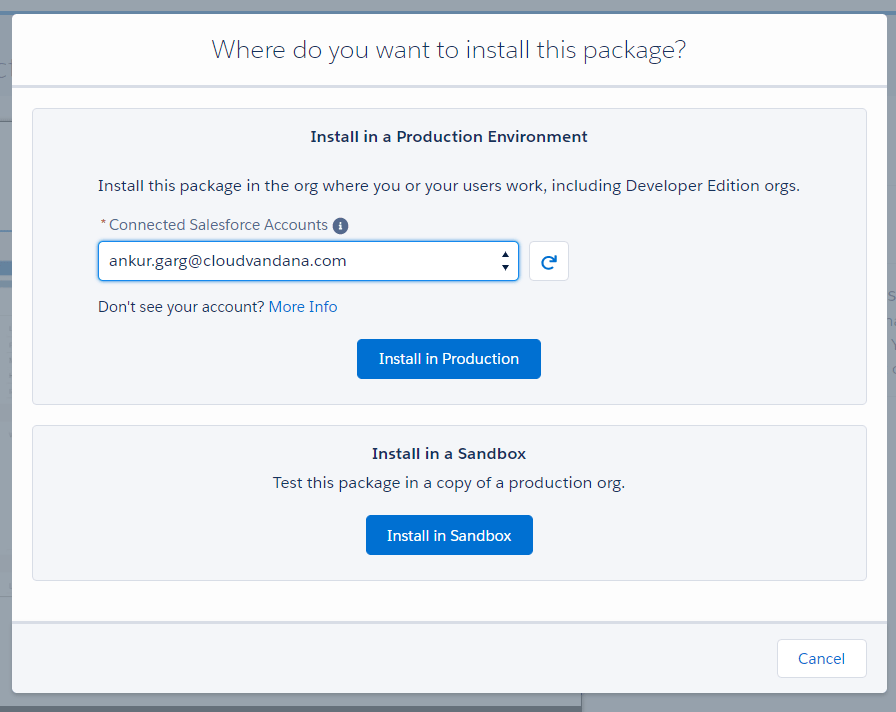Click the dimmed page background at far right
The image size is (896, 712).
pyautogui.click(x=891, y=343)
